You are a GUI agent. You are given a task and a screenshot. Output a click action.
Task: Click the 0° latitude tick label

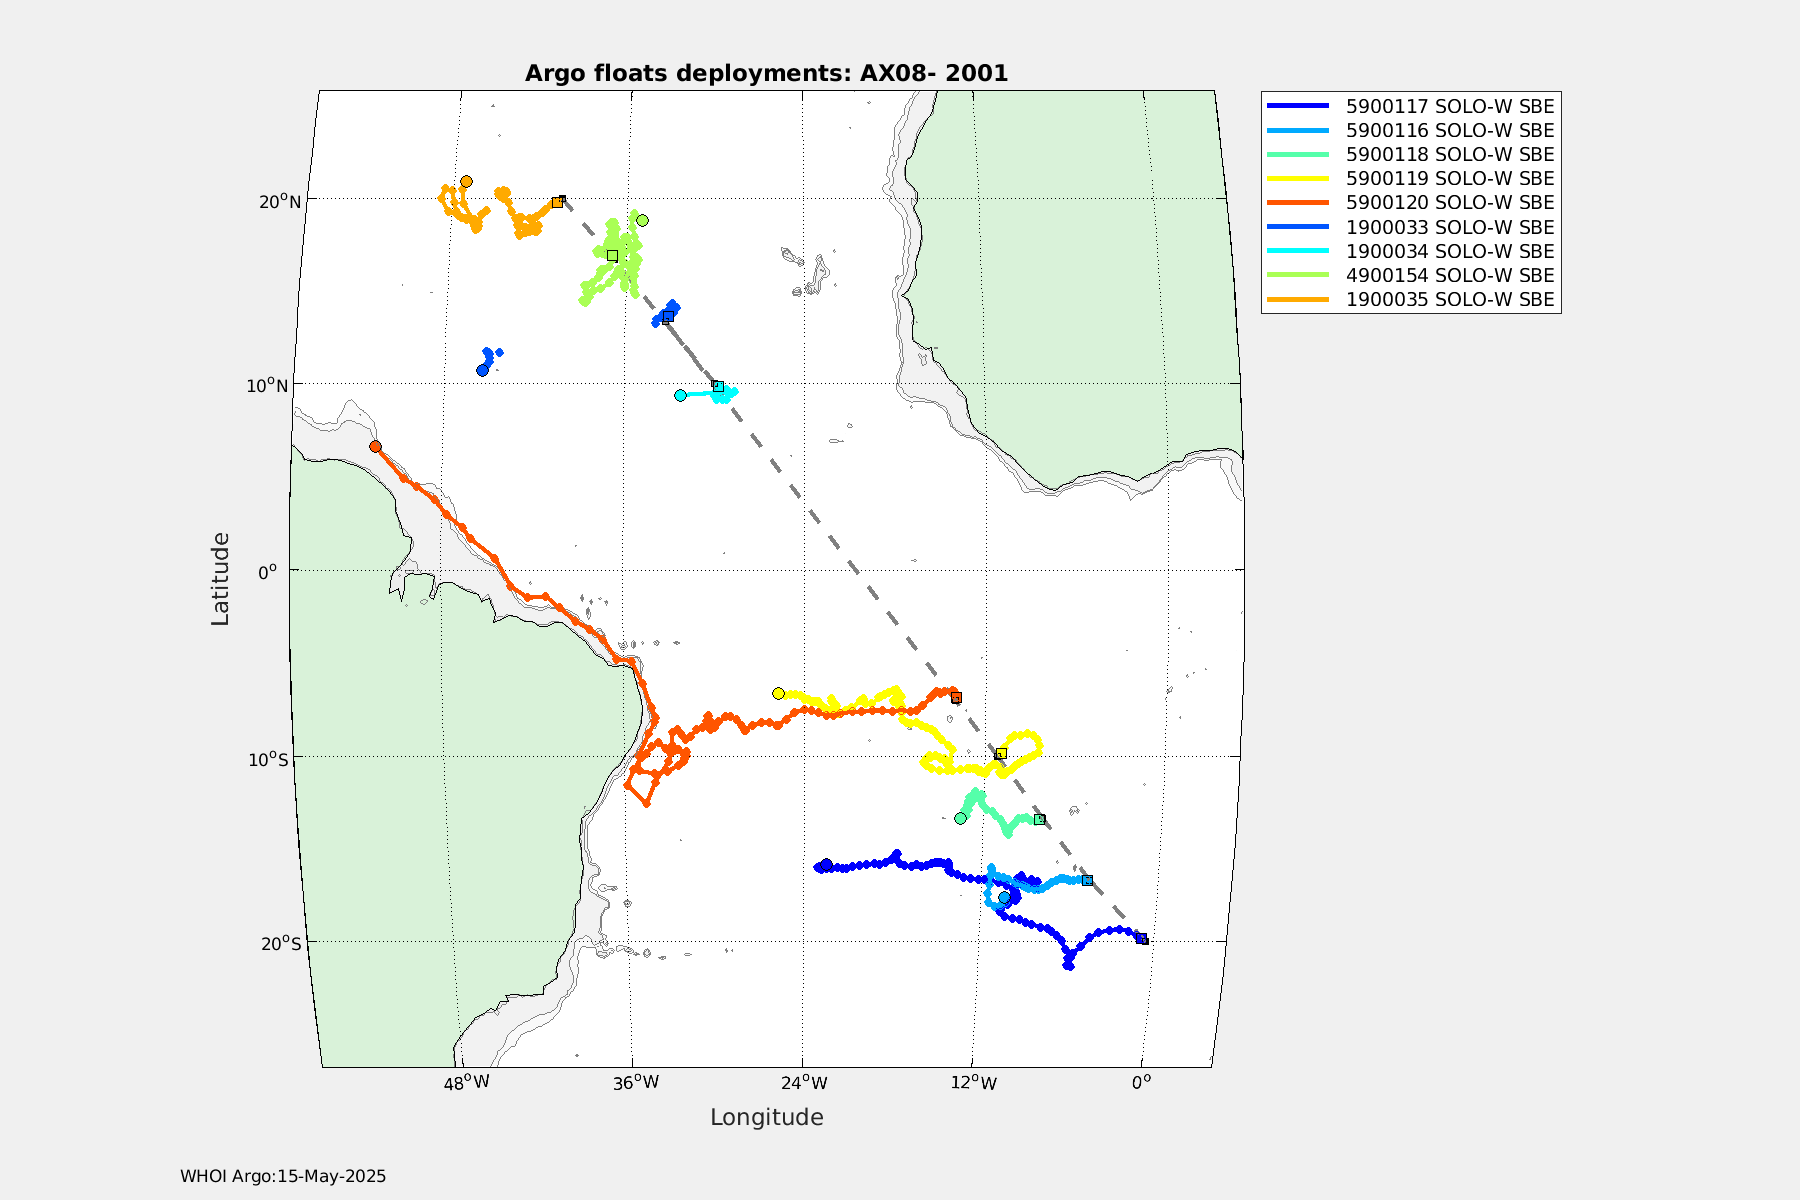coord(267,572)
